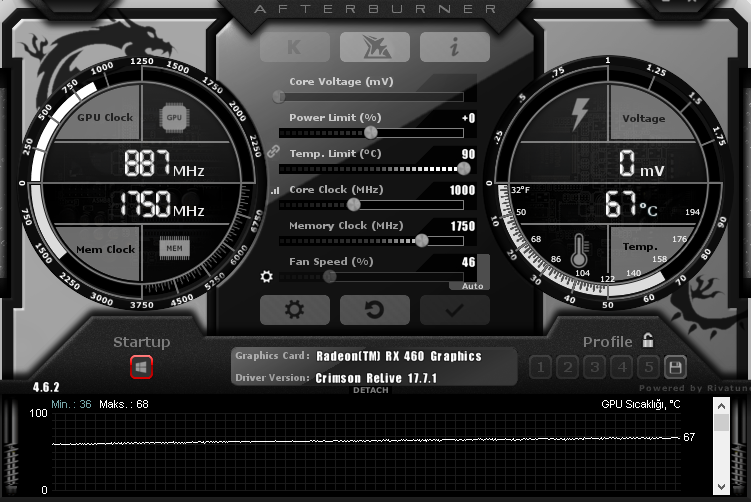Open the Kombustor K button
The width and height of the screenshot is (751, 502).
point(295,47)
